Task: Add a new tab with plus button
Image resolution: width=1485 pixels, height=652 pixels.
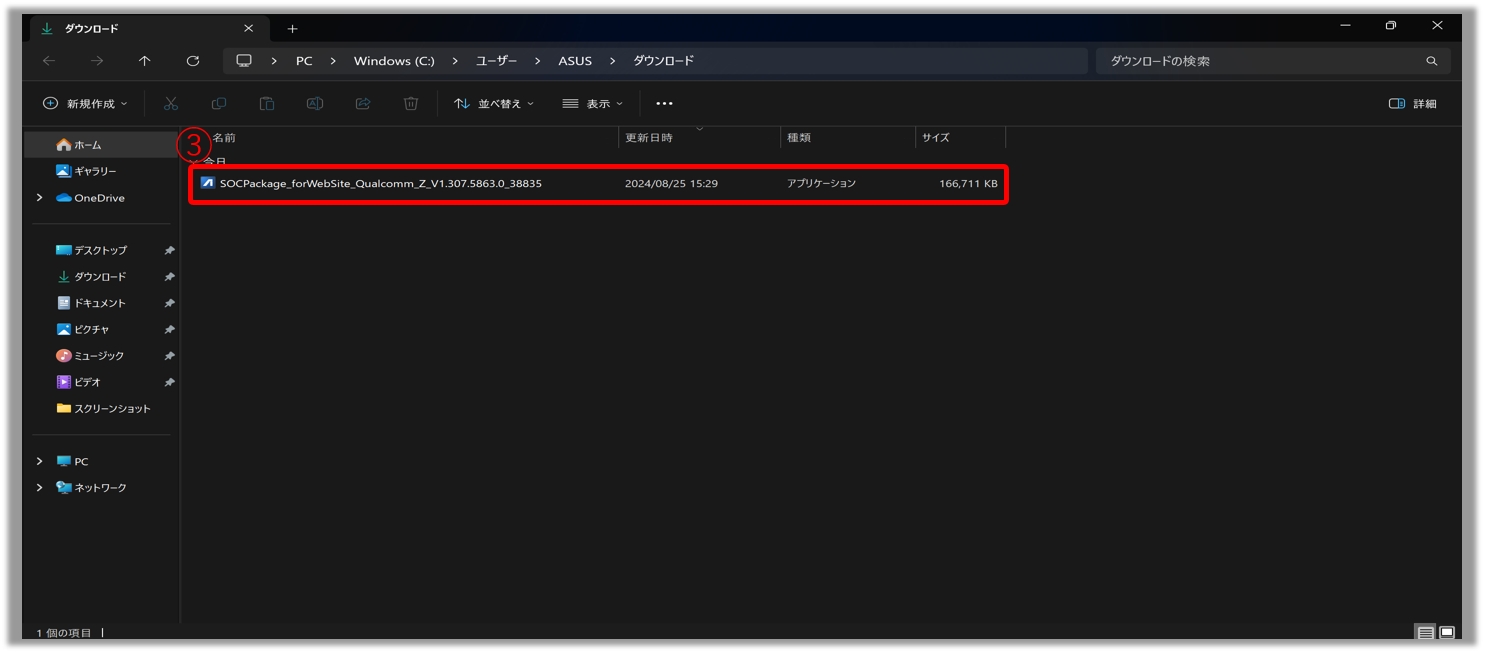Action: click(x=292, y=29)
